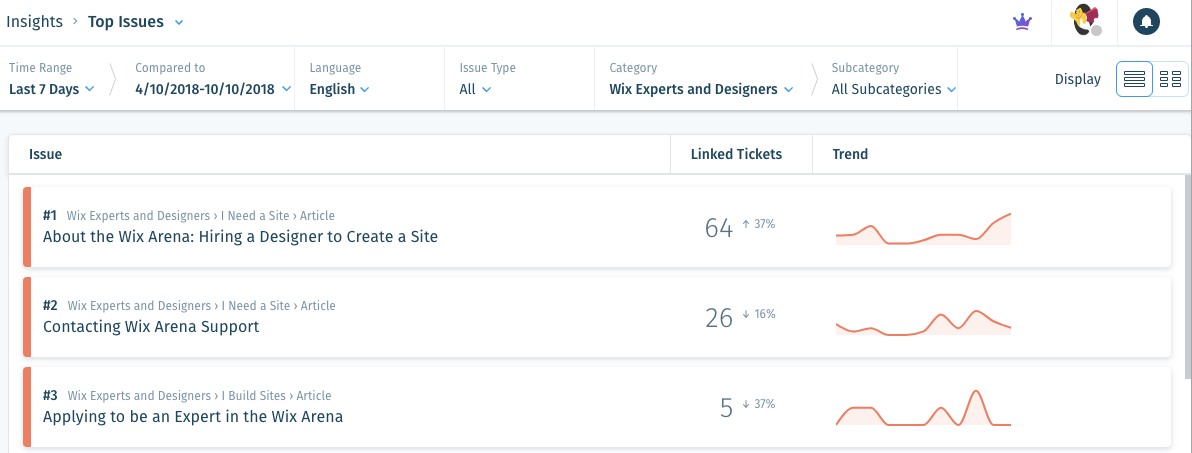Click the Trend column header
1192x453 pixels.
tap(850, 154)
